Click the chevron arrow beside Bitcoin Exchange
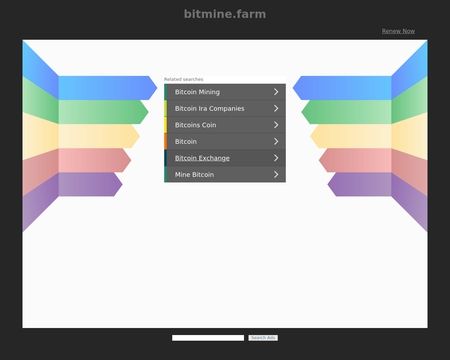Image resolution: width=450 pixels, height=360 pixels. (276, 158)
